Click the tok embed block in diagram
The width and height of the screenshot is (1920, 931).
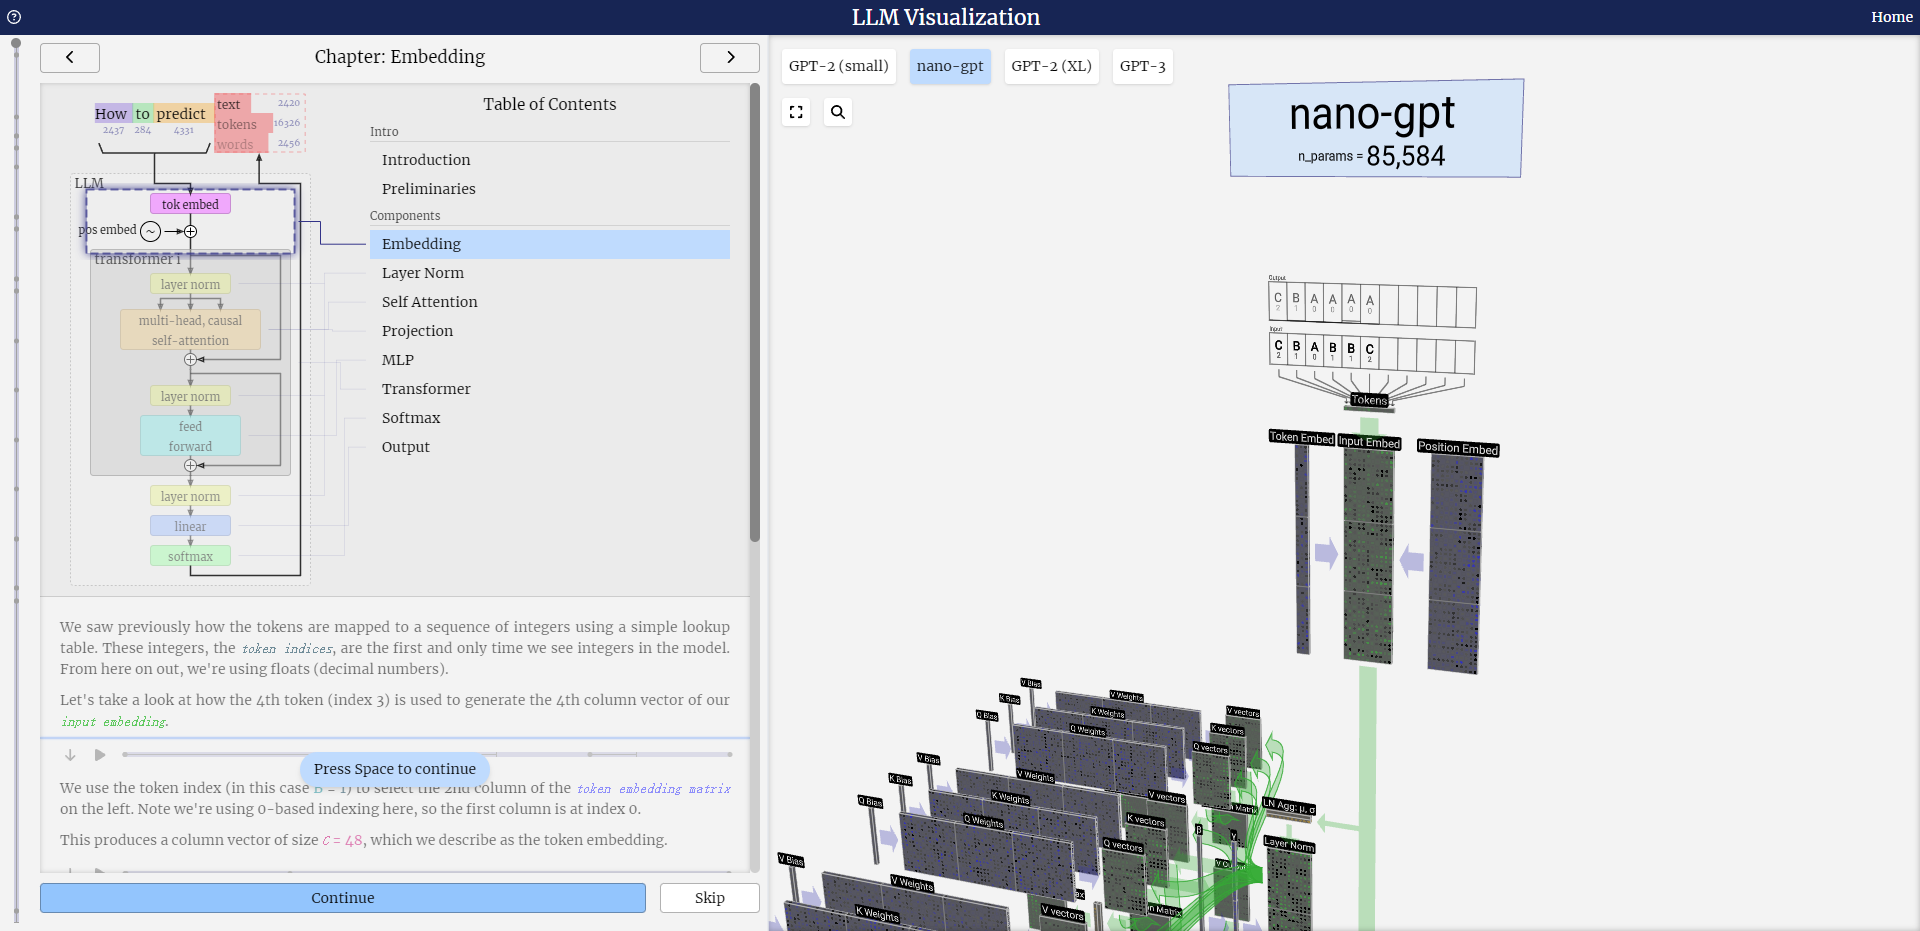(190, 204)
